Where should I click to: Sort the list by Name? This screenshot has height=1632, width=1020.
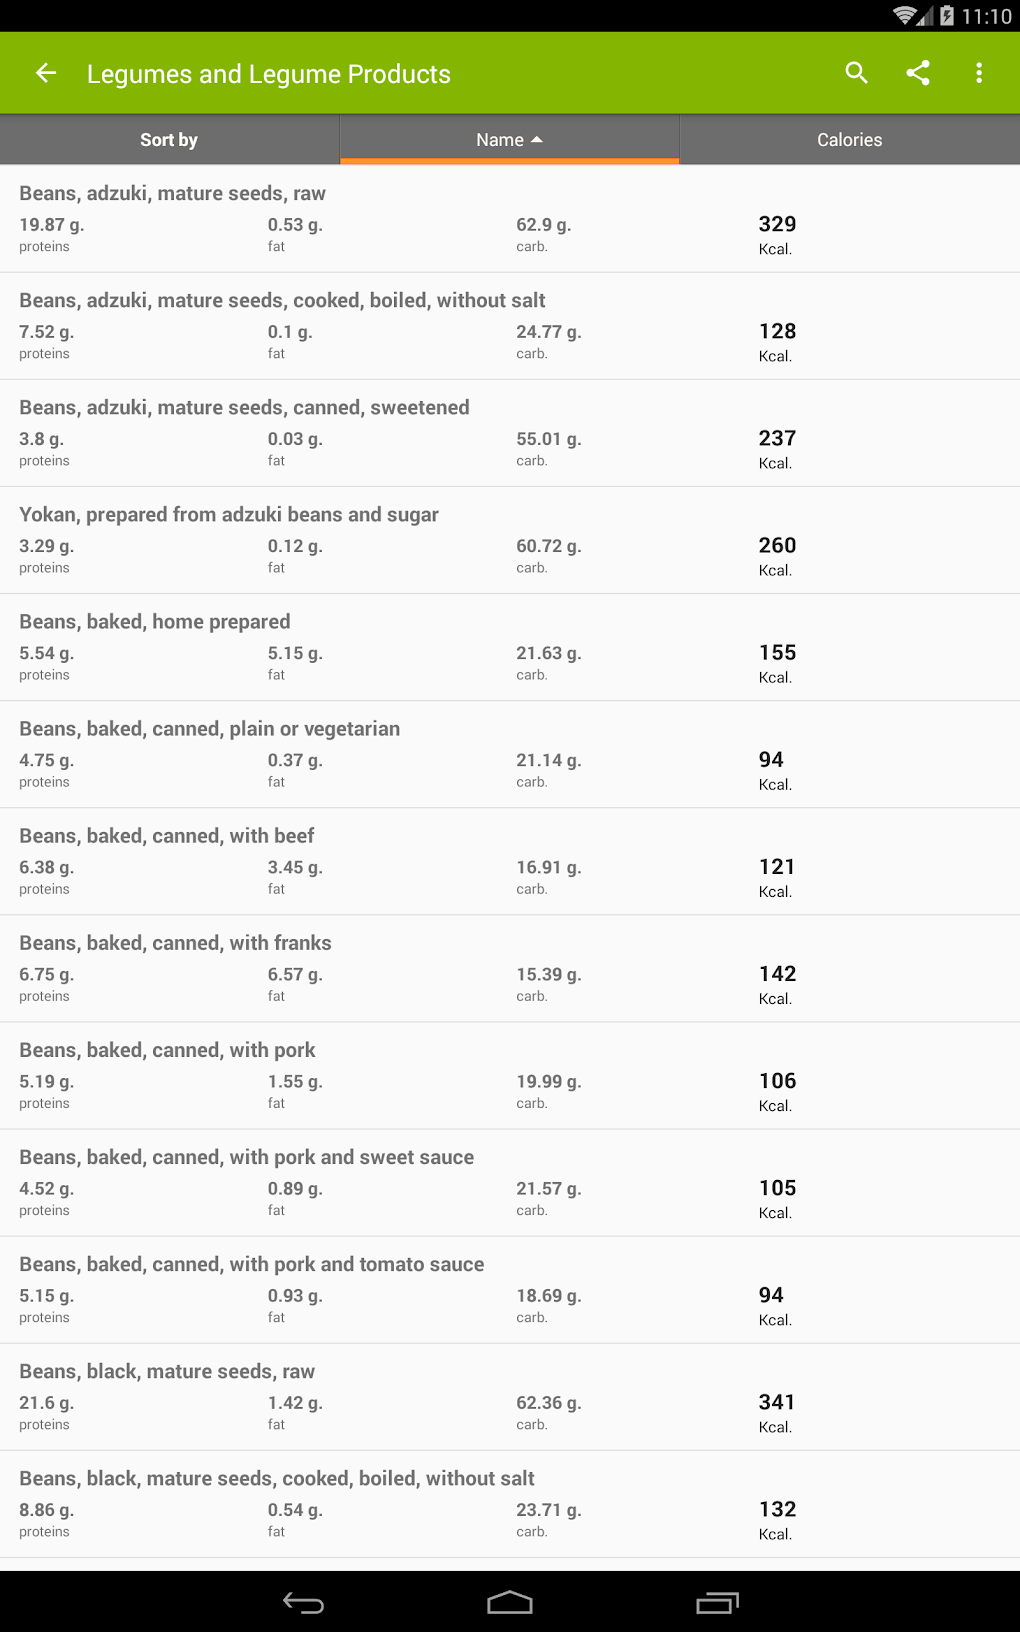pyautogui.click(x=500, y=140)
